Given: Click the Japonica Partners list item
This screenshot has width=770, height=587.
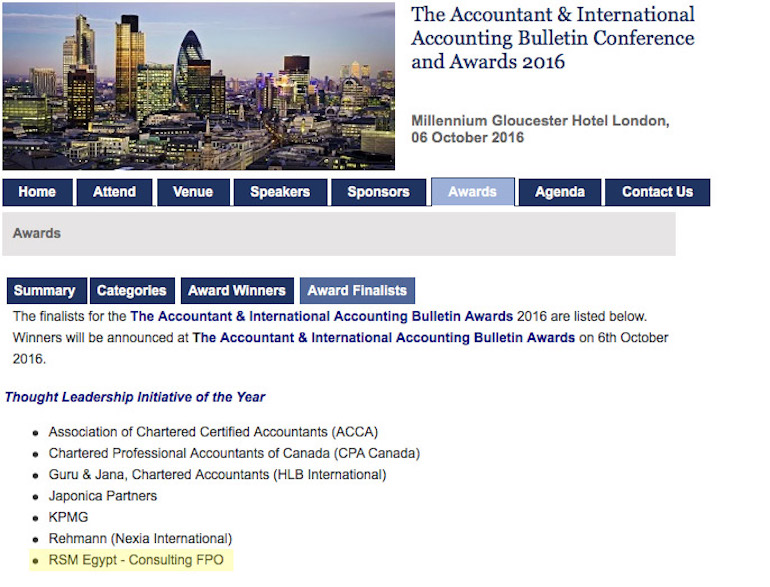Looking at the screenshot, I should pos(103,496).
